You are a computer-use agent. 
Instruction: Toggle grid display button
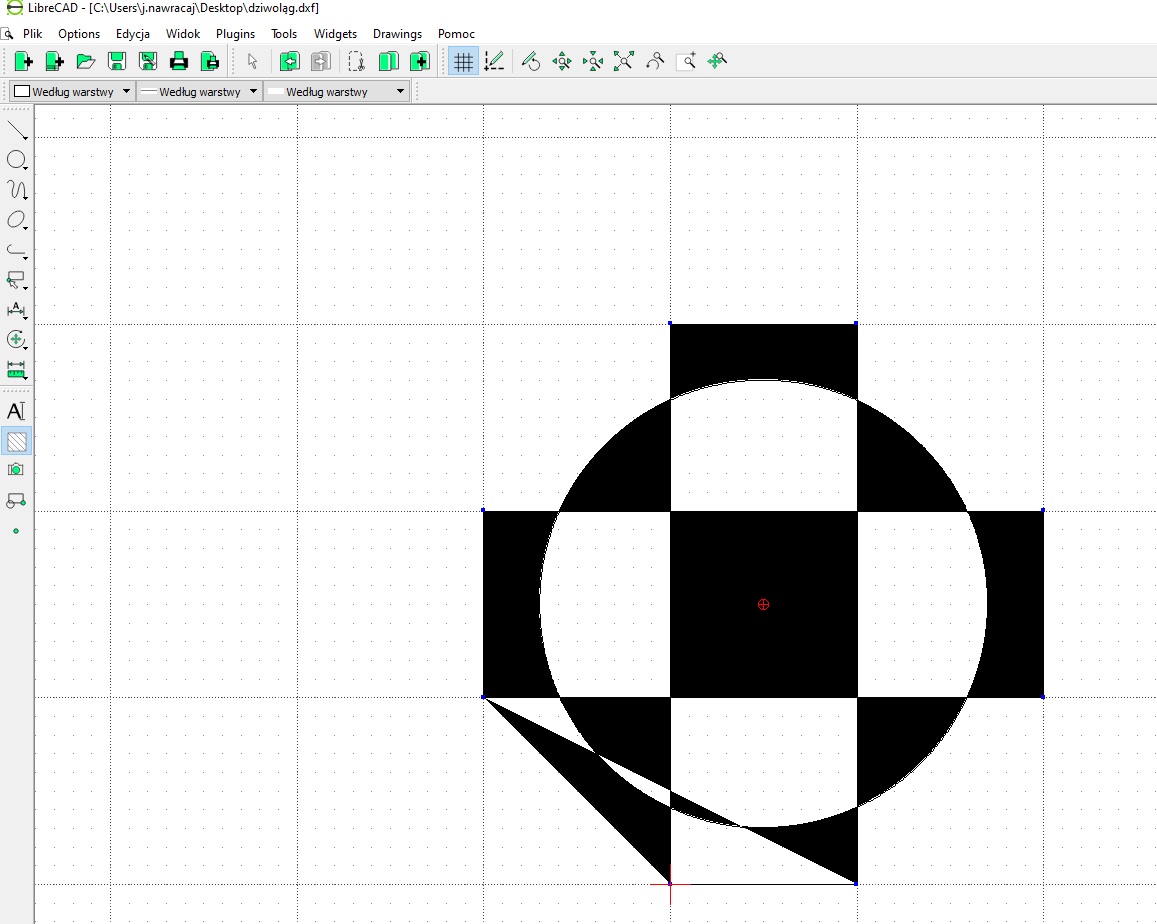[x=463, y=61]
